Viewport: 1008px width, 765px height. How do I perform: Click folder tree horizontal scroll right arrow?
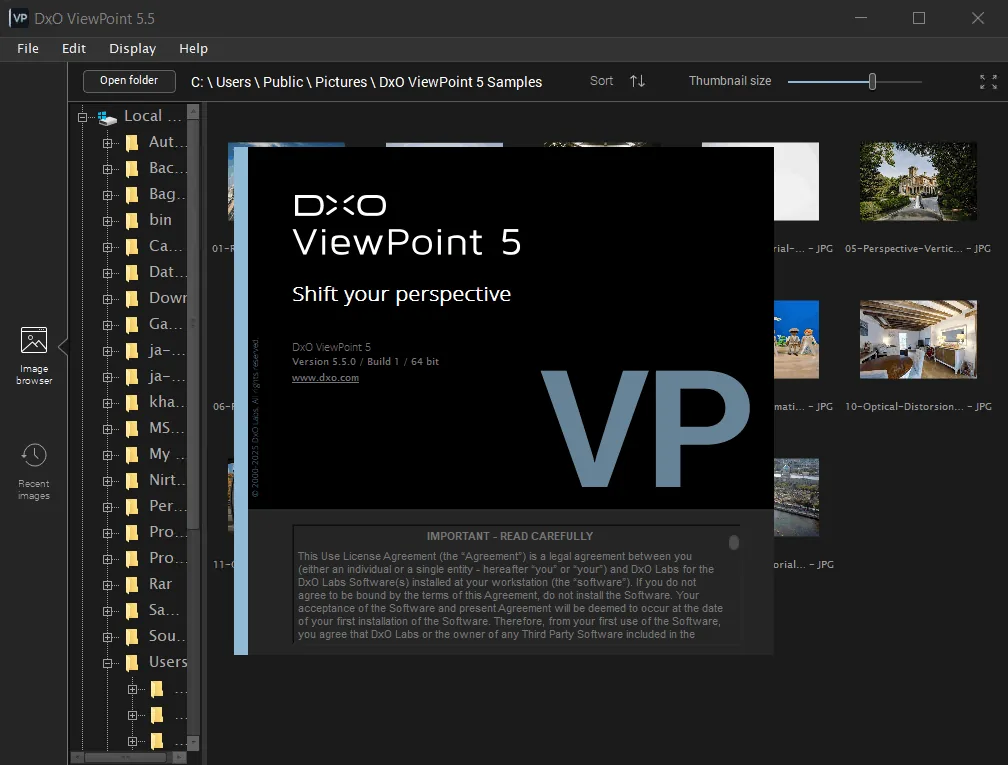[180, 757]
